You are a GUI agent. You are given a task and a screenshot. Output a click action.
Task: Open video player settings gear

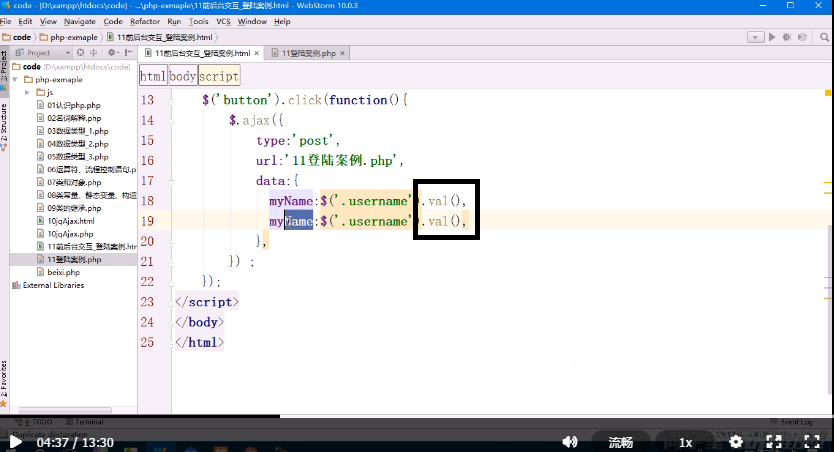(x=736, y=442)
